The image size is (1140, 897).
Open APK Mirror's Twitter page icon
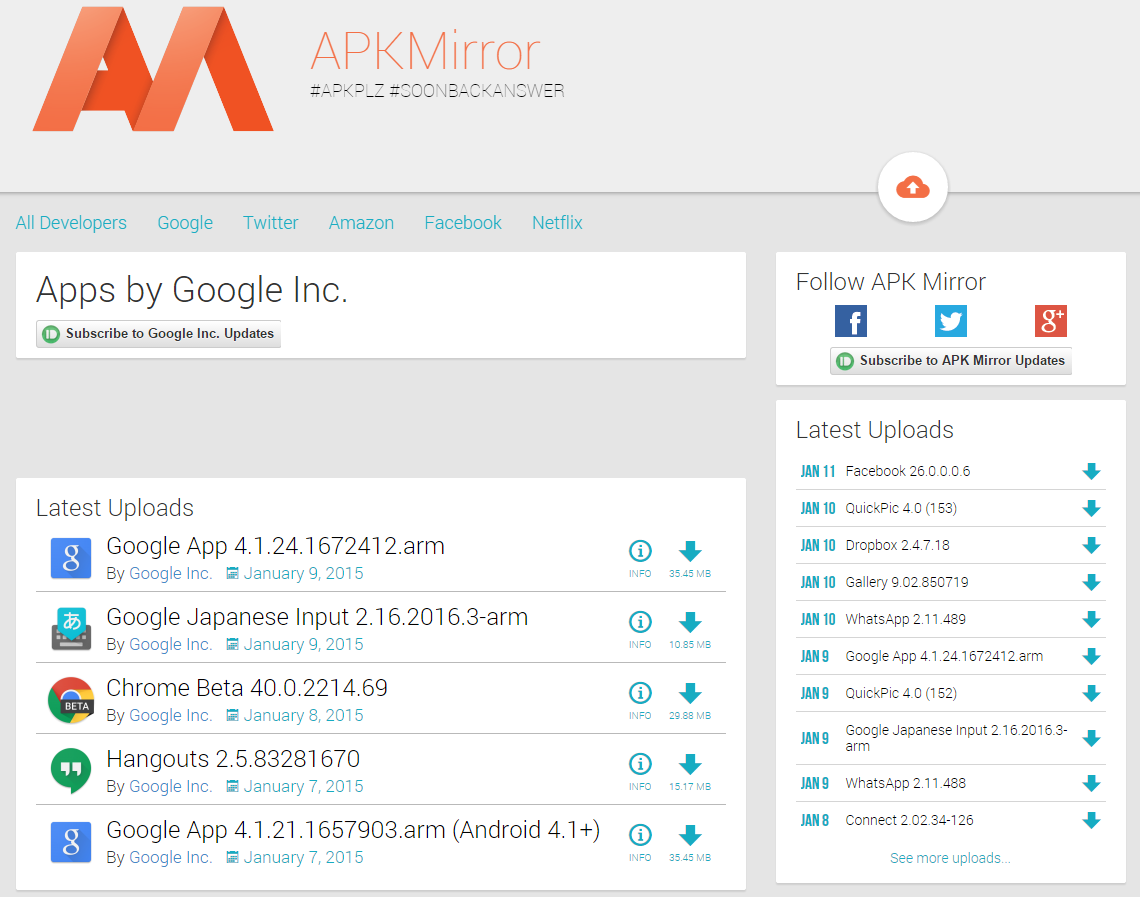pyautogui.click(x=950, y=321)
